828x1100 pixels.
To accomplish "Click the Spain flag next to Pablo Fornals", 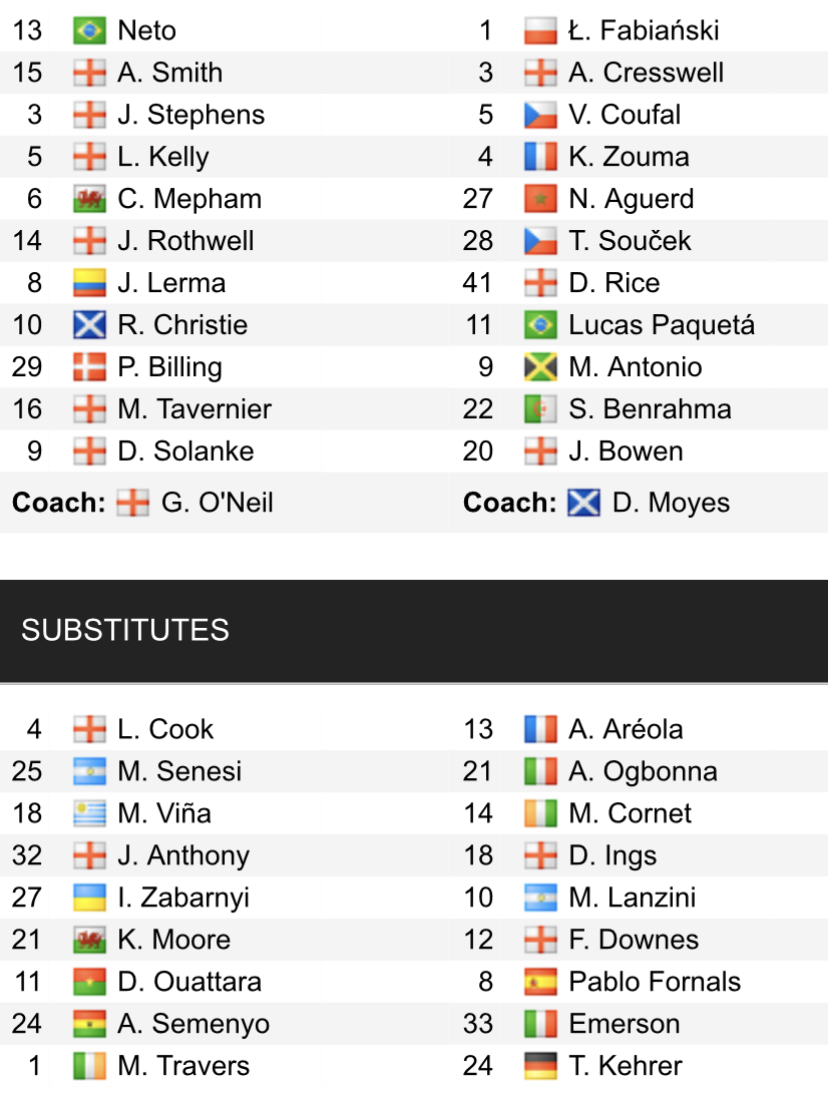I will click(x=540, y=981).
